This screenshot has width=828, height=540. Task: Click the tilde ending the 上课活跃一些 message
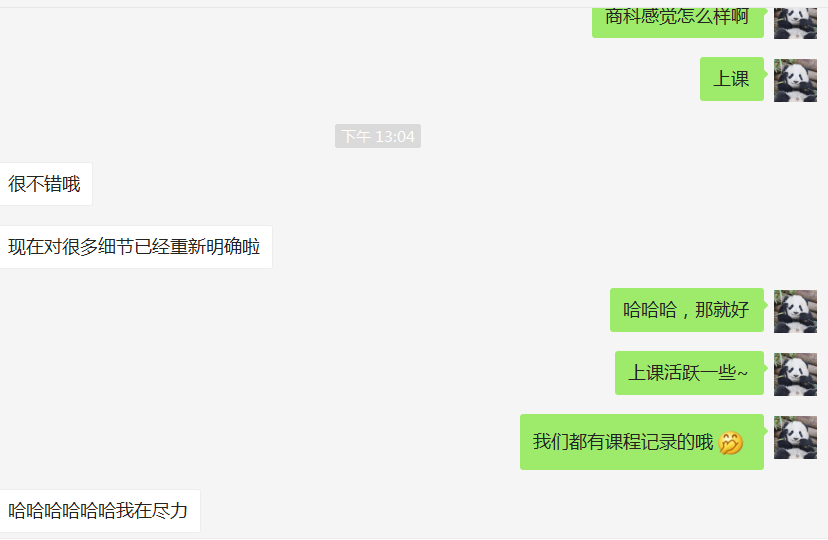[x=742, y=373]
